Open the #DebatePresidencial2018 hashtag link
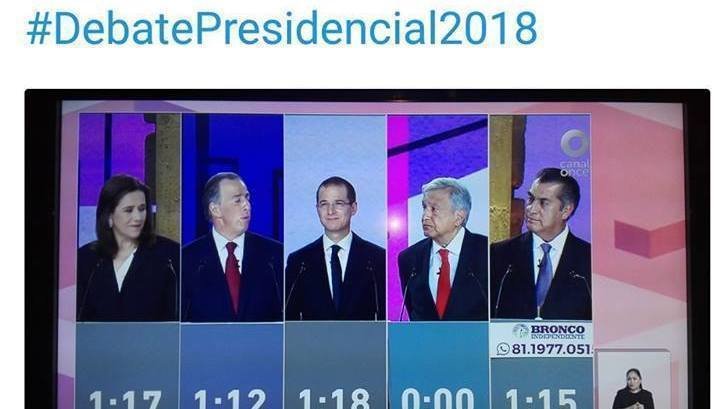The height and width of the screenshot is (409, 728). coord(282,28)
